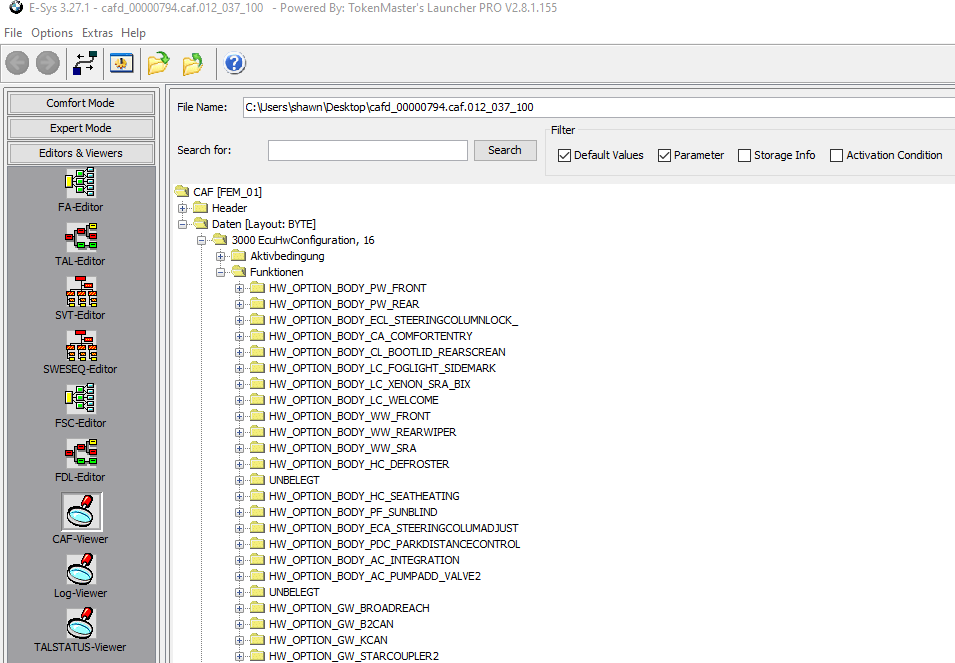
Task: Open the help question mark icon
Action: click(x=234, y=63)
